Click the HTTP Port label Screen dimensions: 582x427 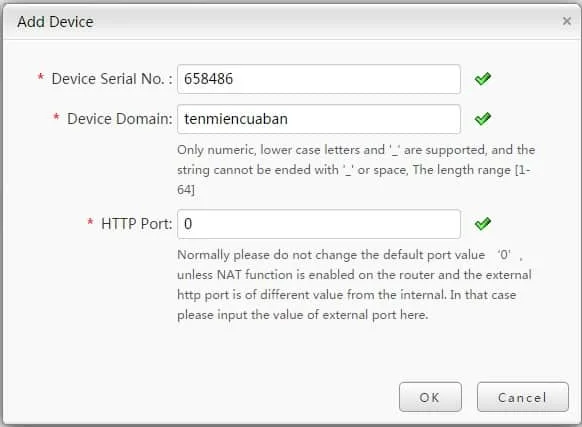pos(137,224)
